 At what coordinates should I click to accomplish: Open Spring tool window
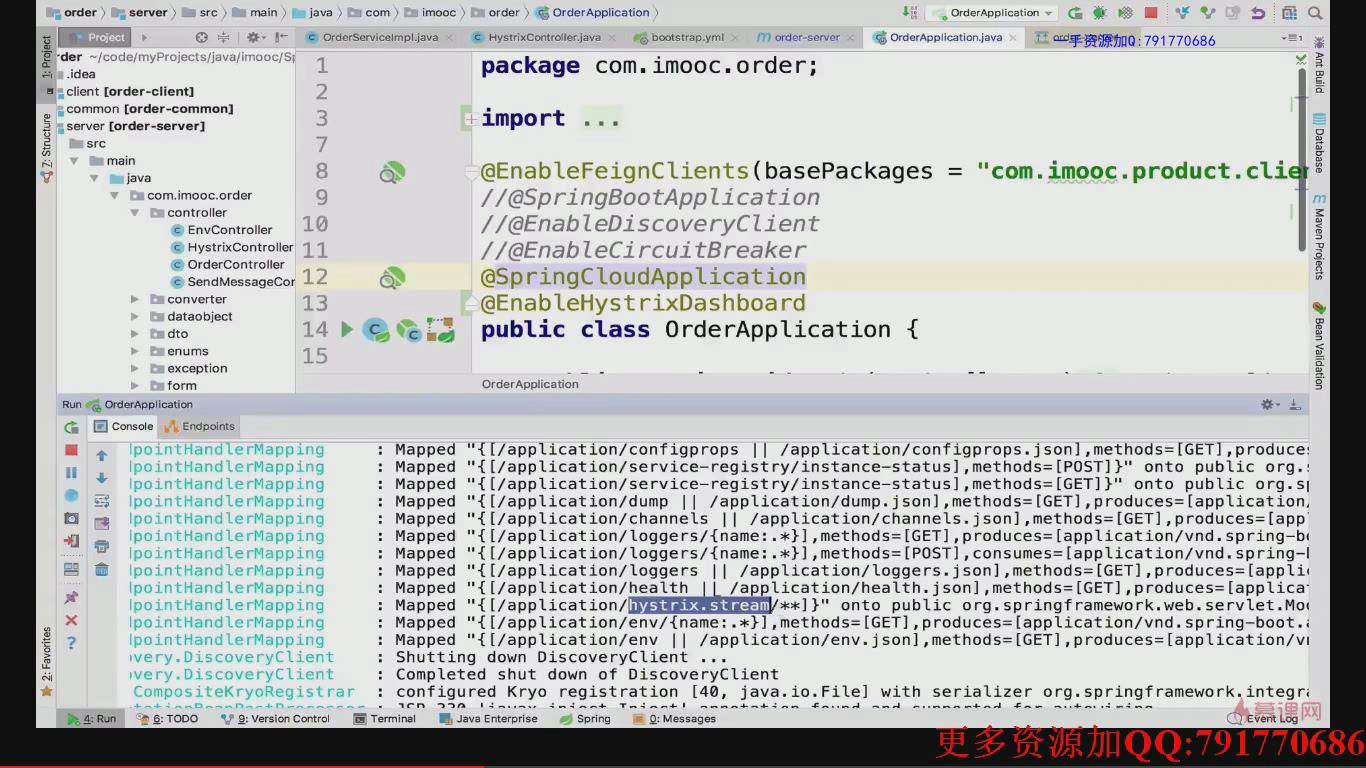pos(585,718)
